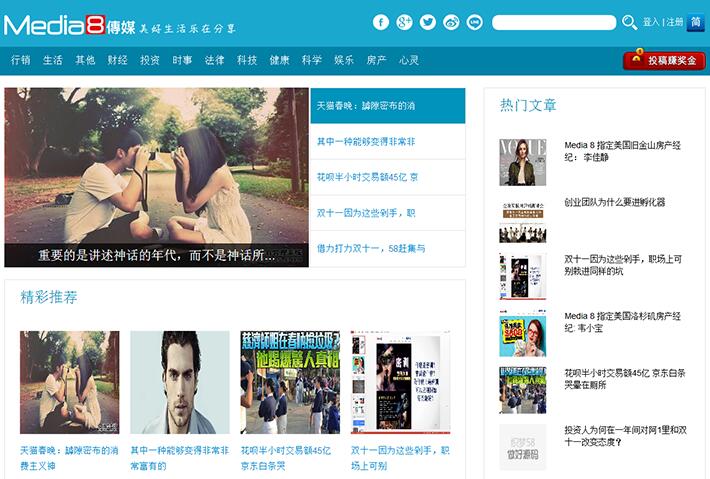
Task: Select the 花呗半小时交易额45亿 slider headline
Action: click(387, 177)
